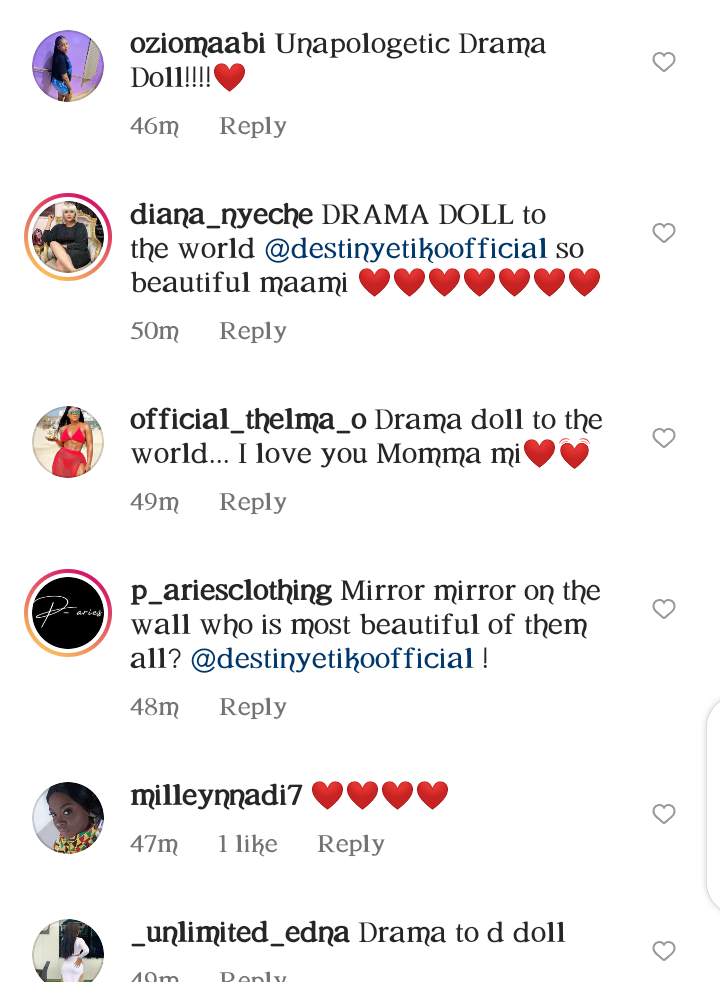The width and height of the screenshot is (720, 982).
Task: Like _unlimited_edna's comment
Action: click(x=664, y=951)
